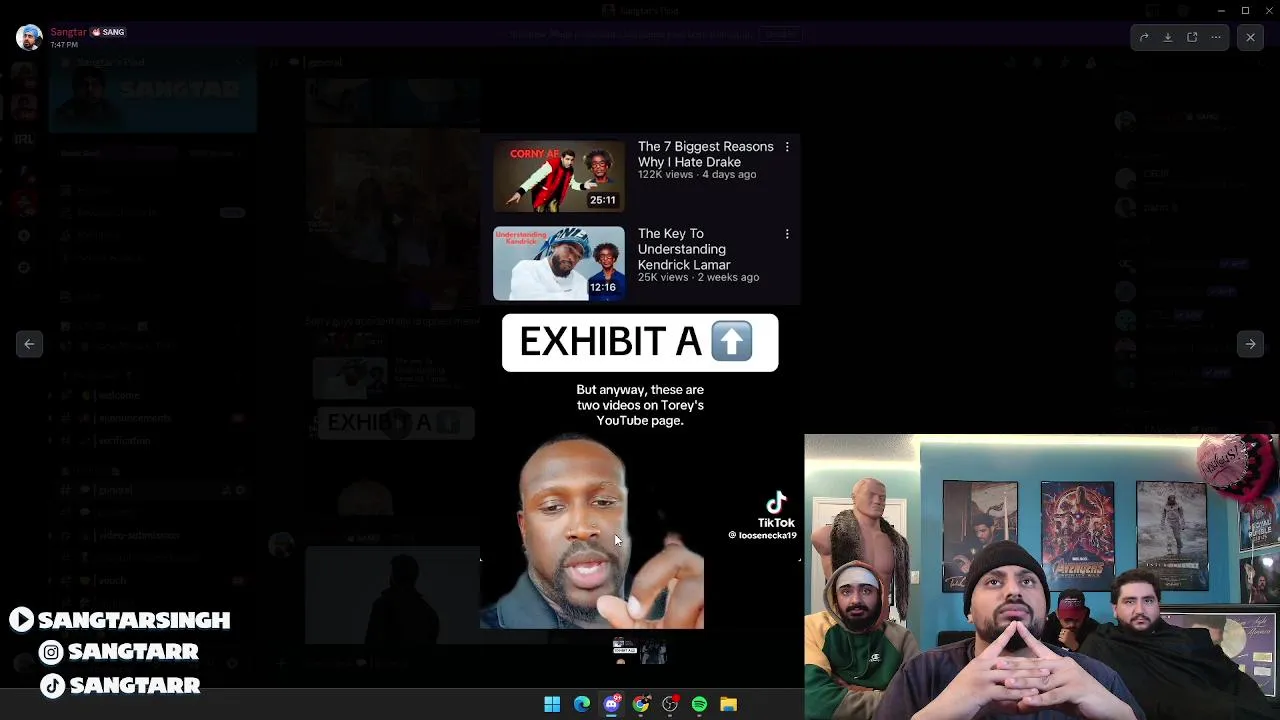Go to the next media item
The width and height of the screenshot is (1280, 720).
coord(1250,344)
